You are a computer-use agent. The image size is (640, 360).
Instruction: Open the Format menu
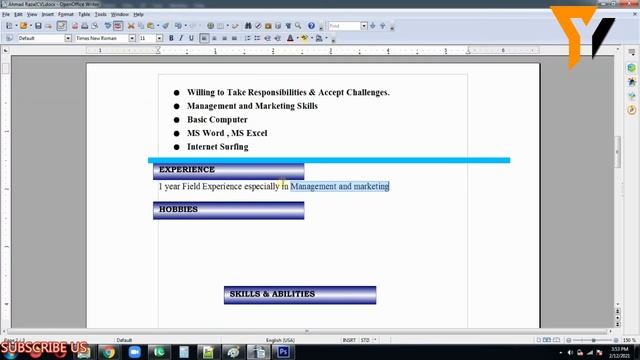[x=66, y=14]
